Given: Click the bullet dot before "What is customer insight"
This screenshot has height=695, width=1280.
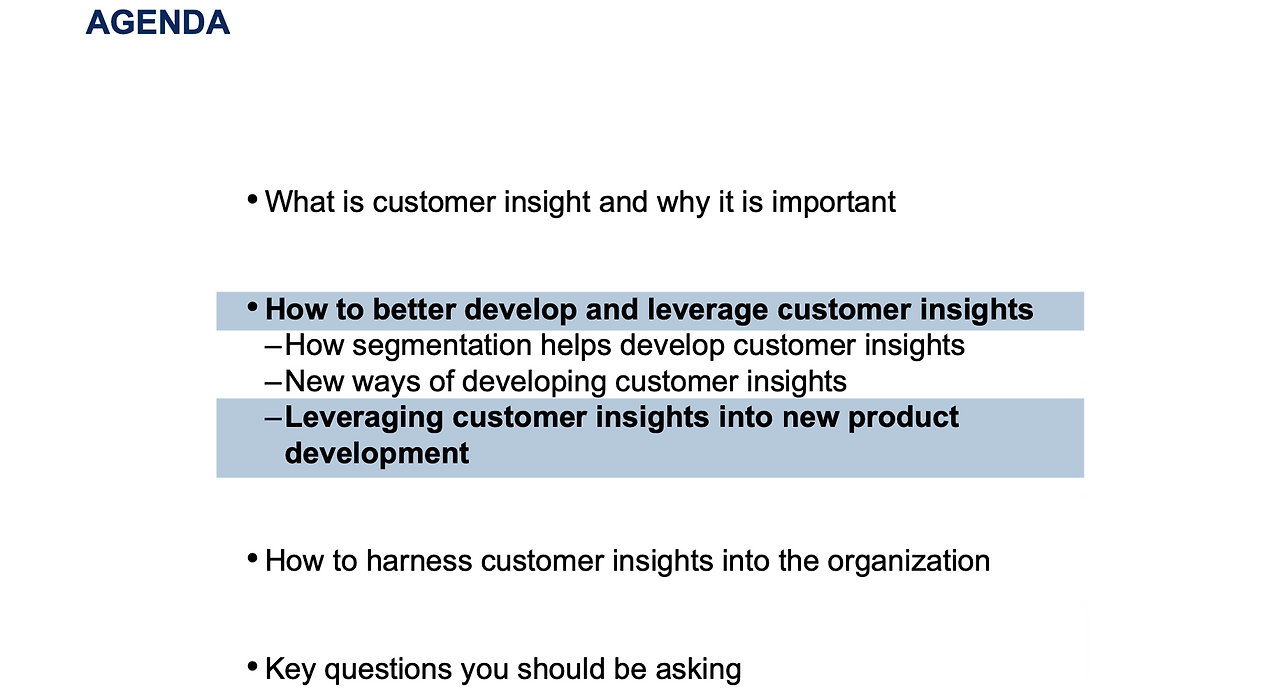Looking at the screenshot, I should click(252, 200).
